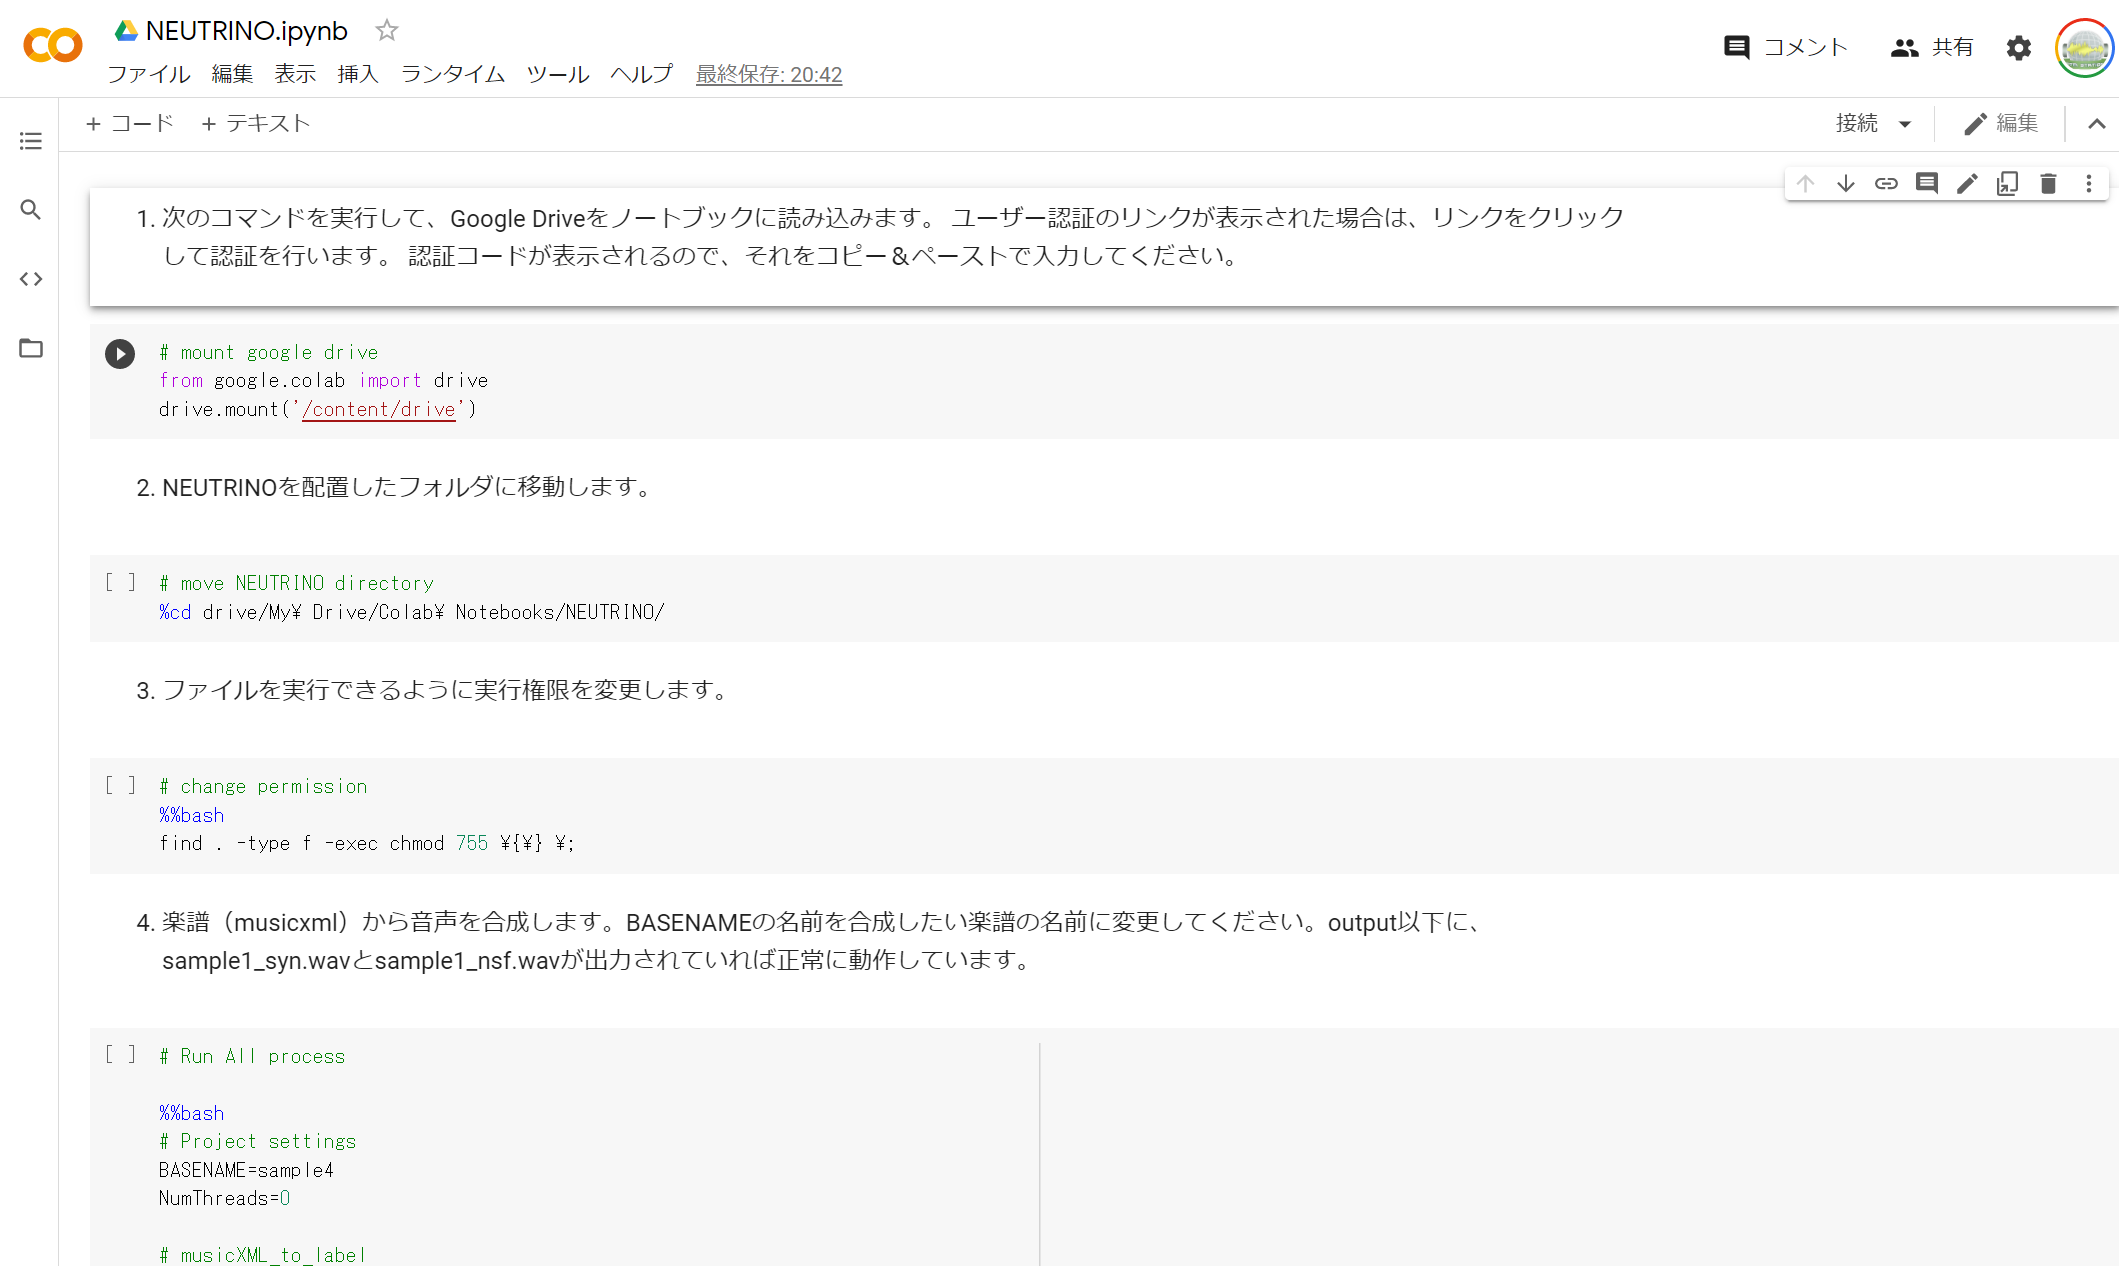Add a new code cell with + コード
Screen dimensions: 2119x1266
(x=130, y=123)
